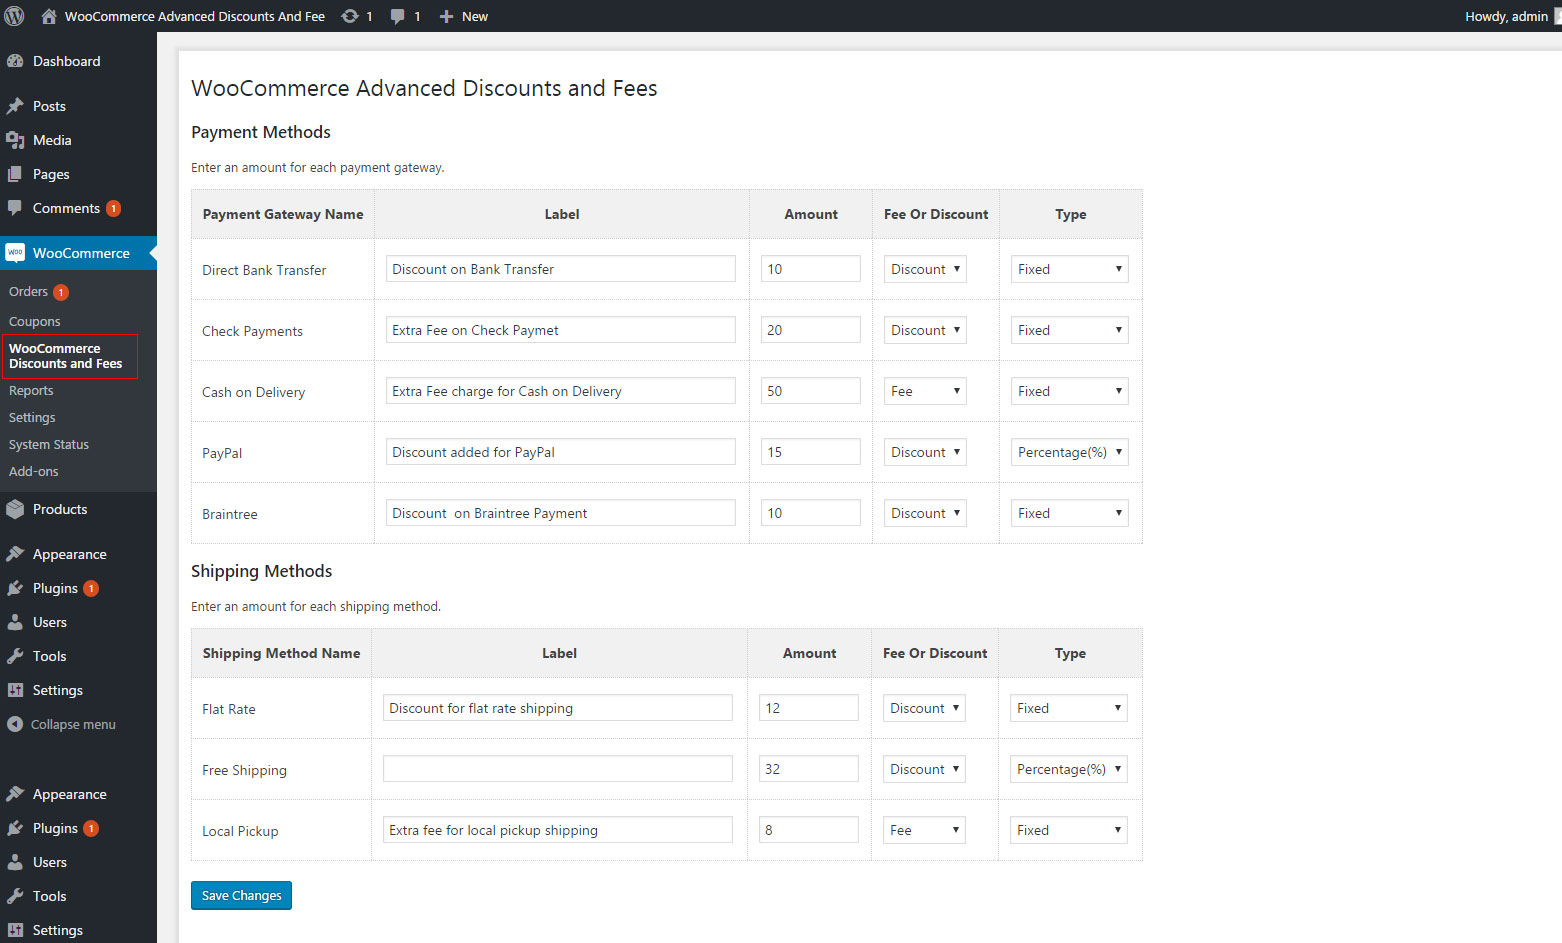
Task: Open Type dropdown for Flat Rate
Action: tap(1068, 708)
